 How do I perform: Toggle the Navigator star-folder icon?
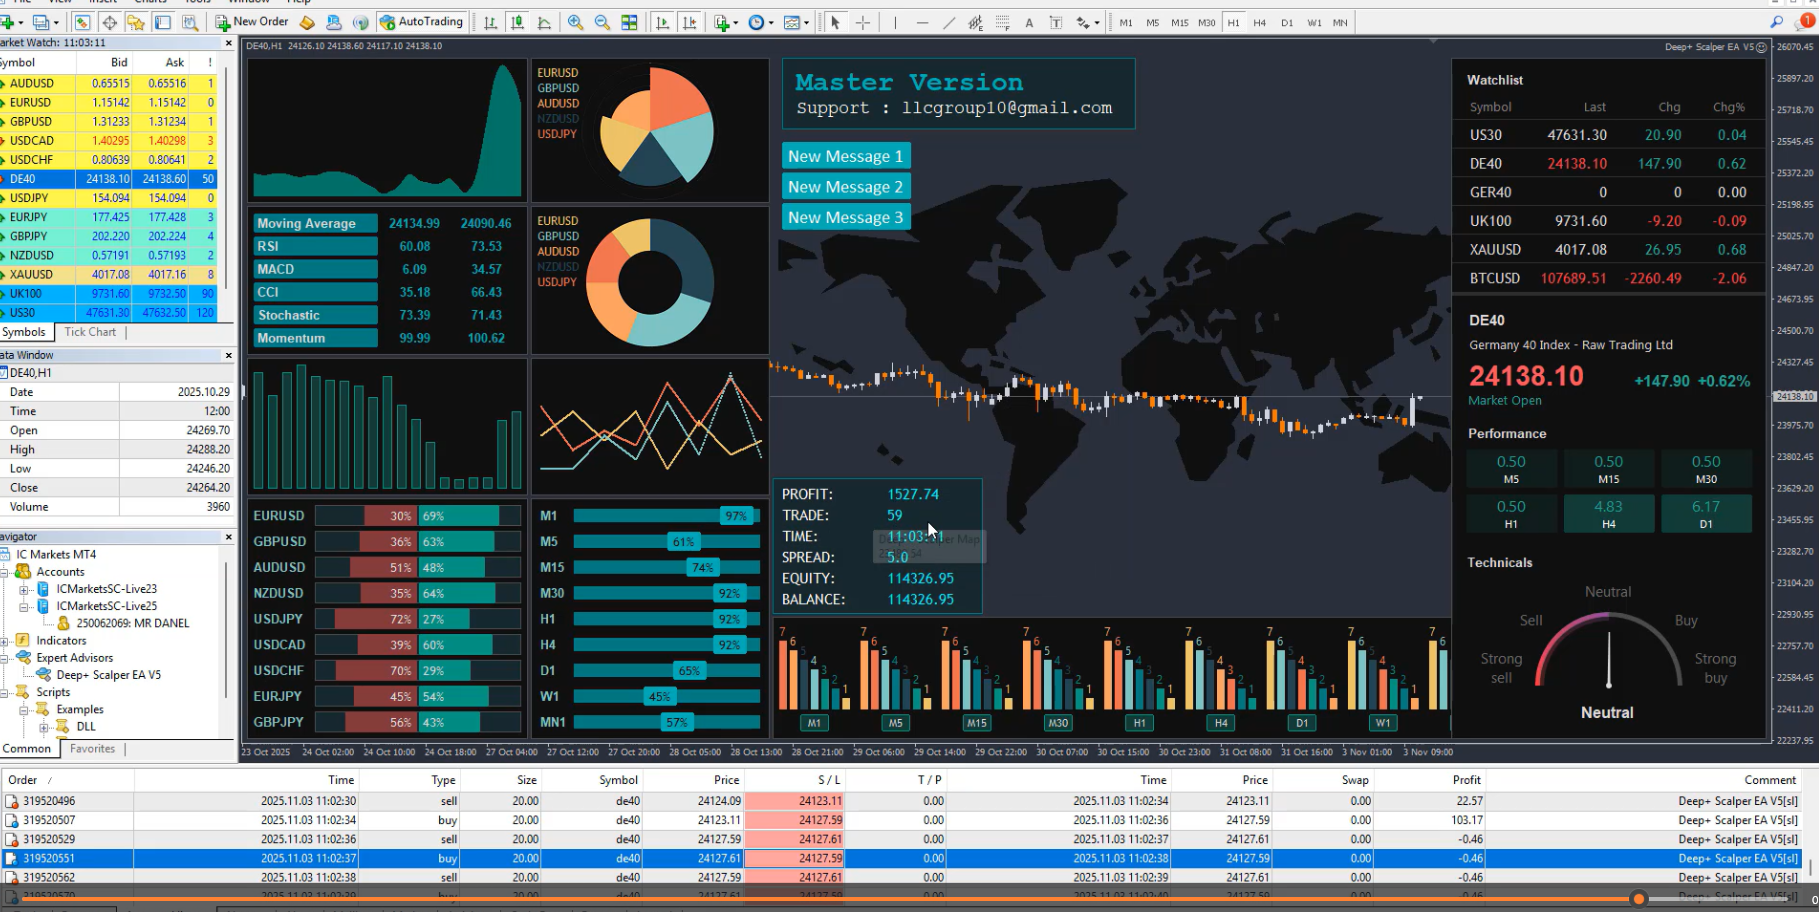click(136, 22)
